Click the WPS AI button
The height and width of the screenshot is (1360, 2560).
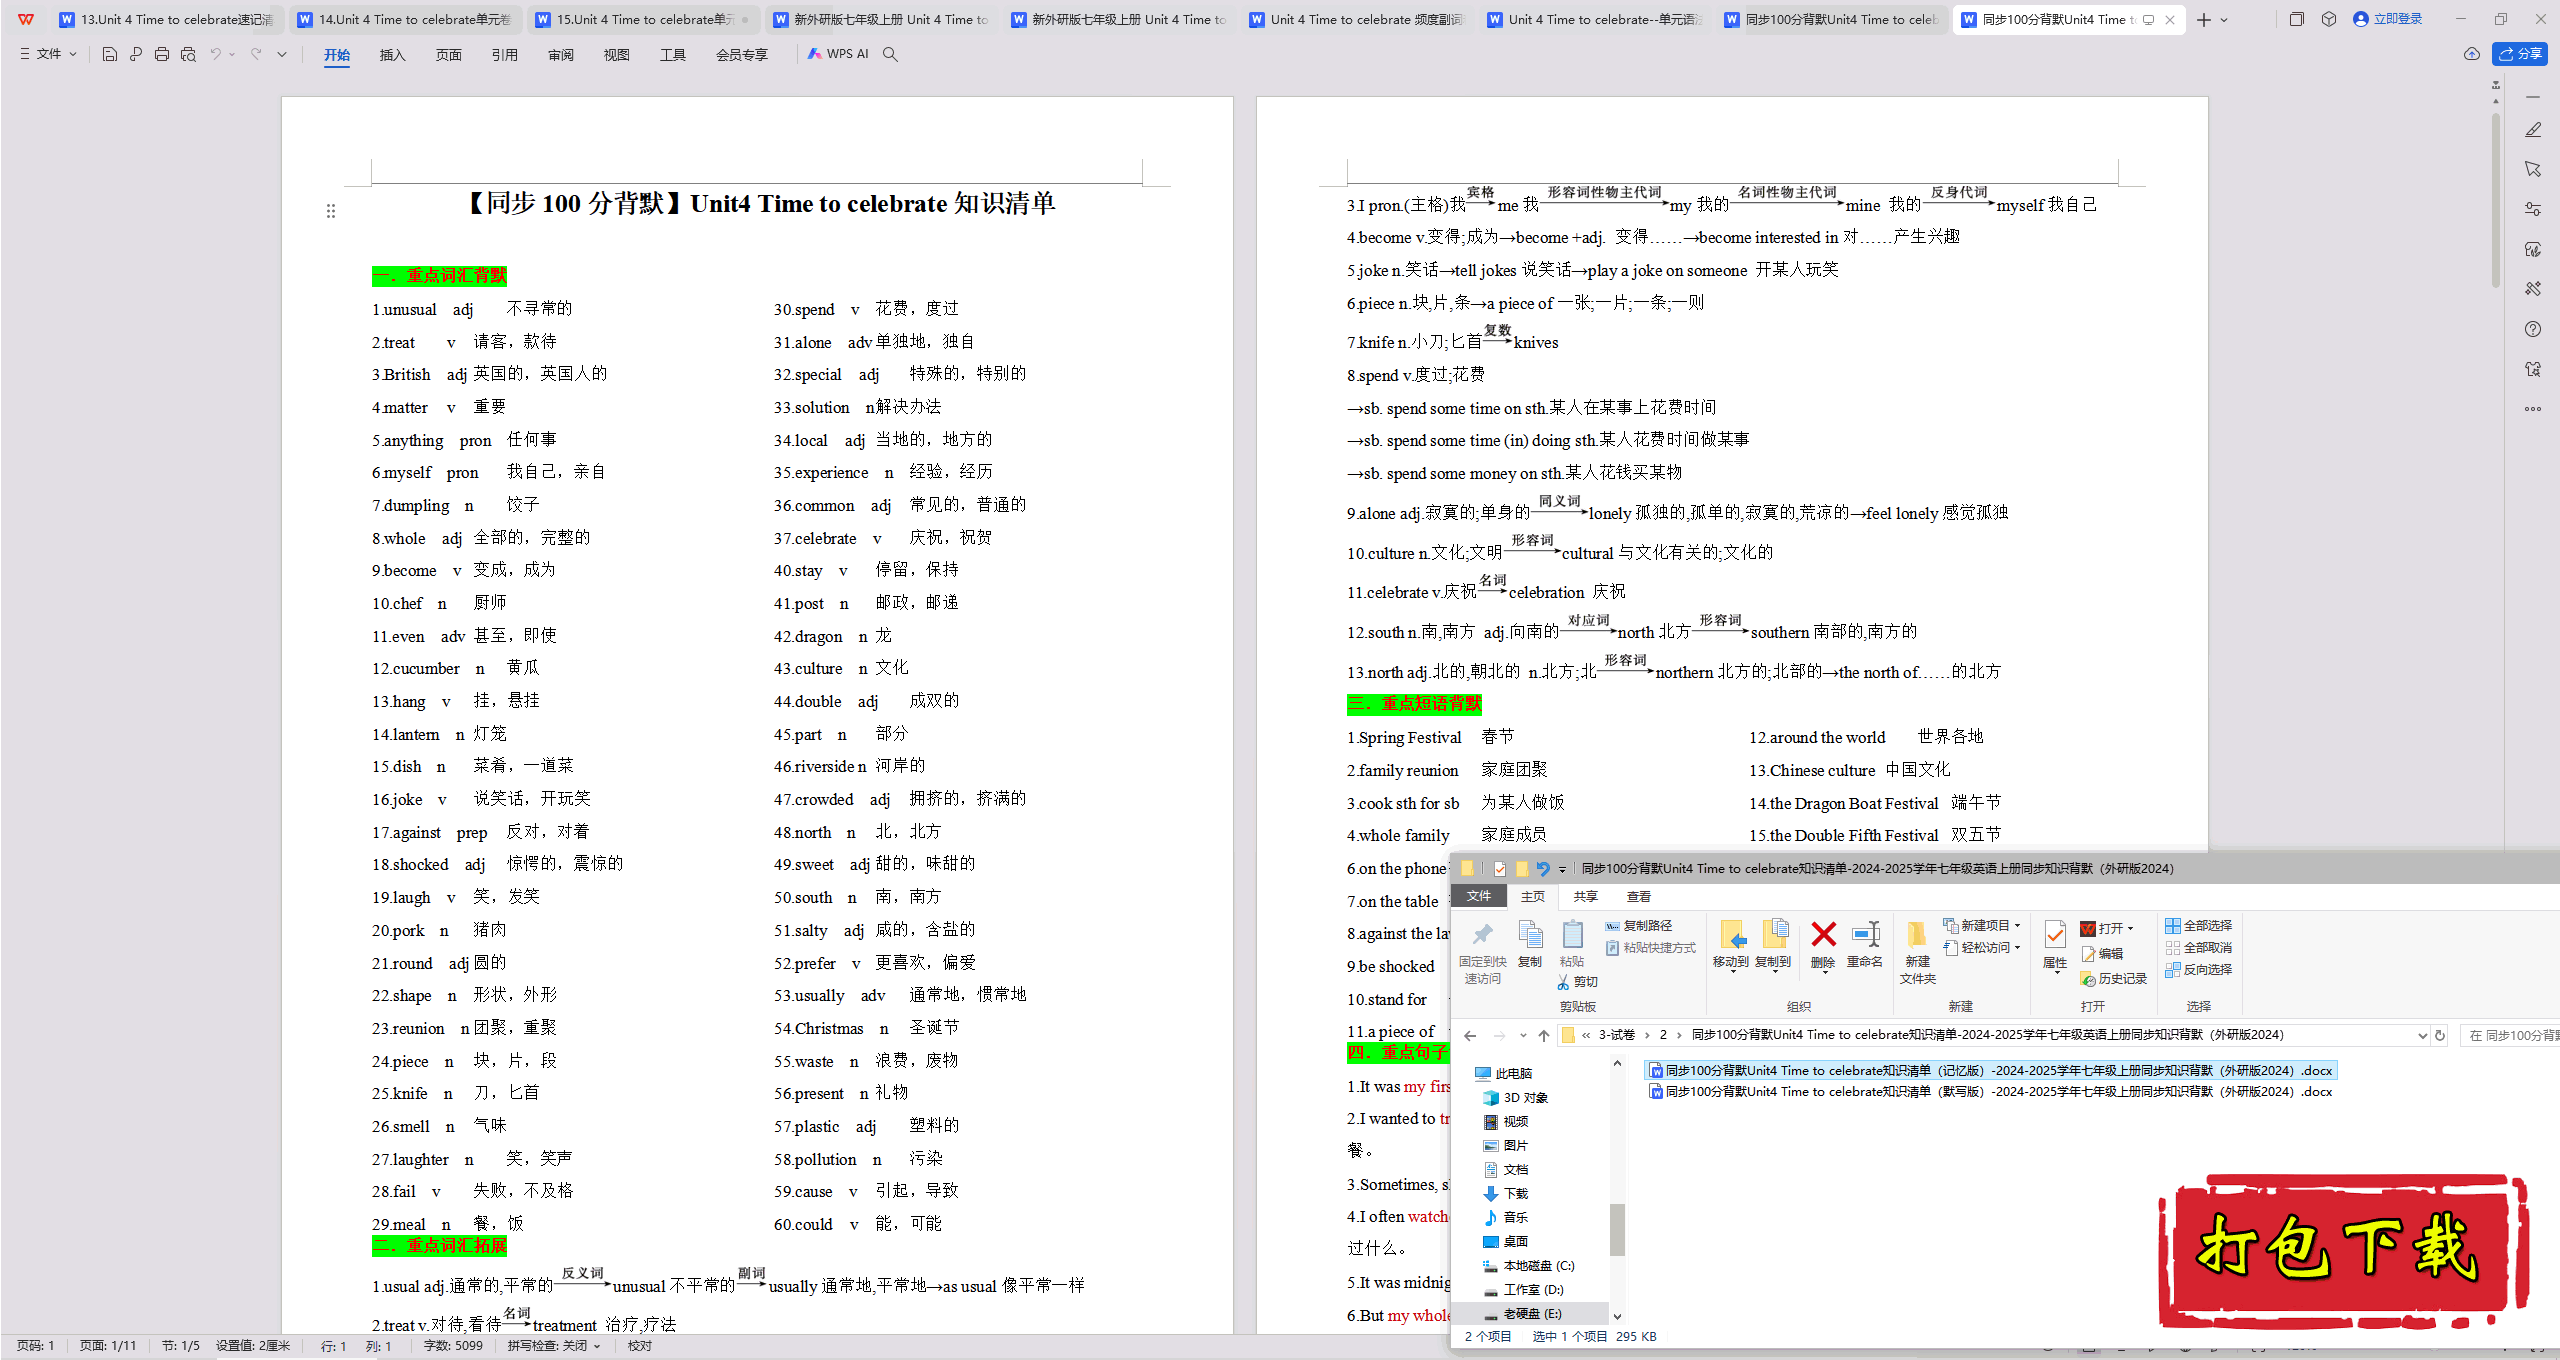(x=838, y=54)
